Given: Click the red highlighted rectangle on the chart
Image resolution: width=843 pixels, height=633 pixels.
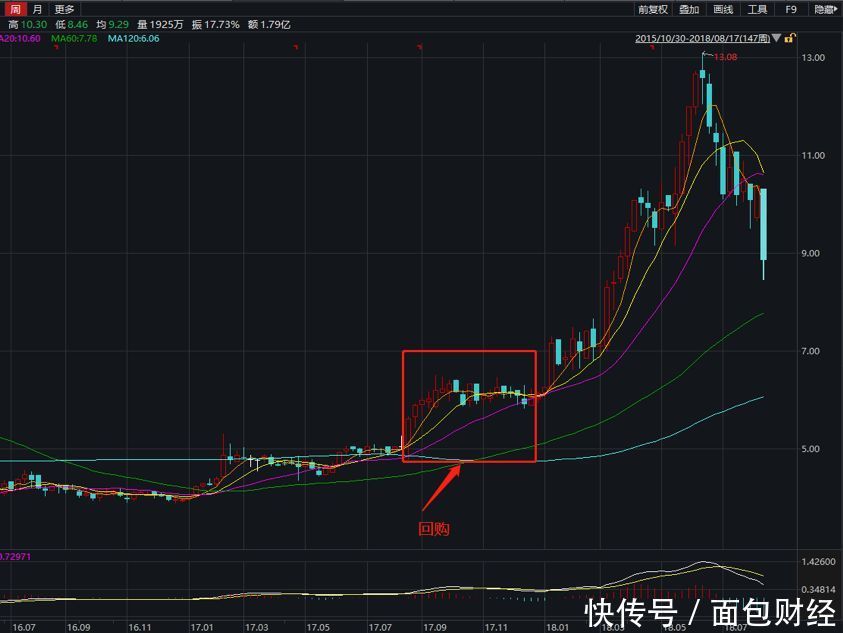Looking at the screenshot, I should click(469, 405).
